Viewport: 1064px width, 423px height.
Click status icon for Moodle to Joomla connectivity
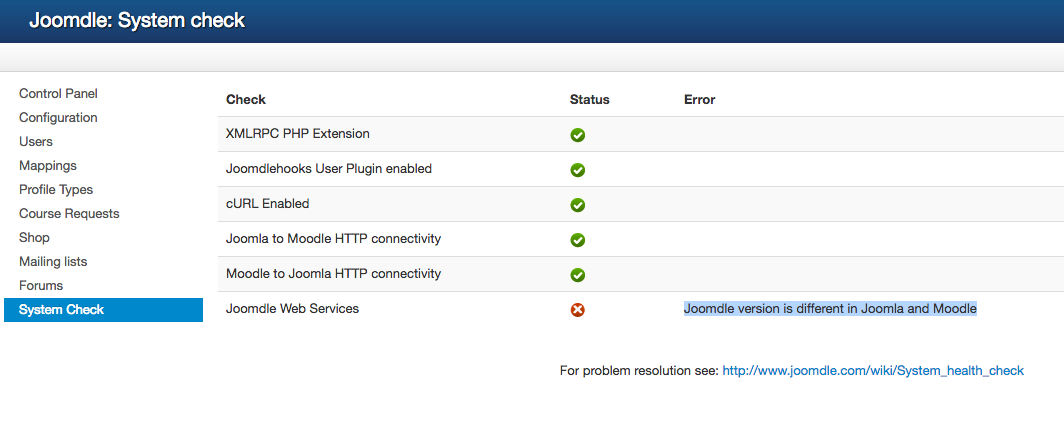click(577, 275)
